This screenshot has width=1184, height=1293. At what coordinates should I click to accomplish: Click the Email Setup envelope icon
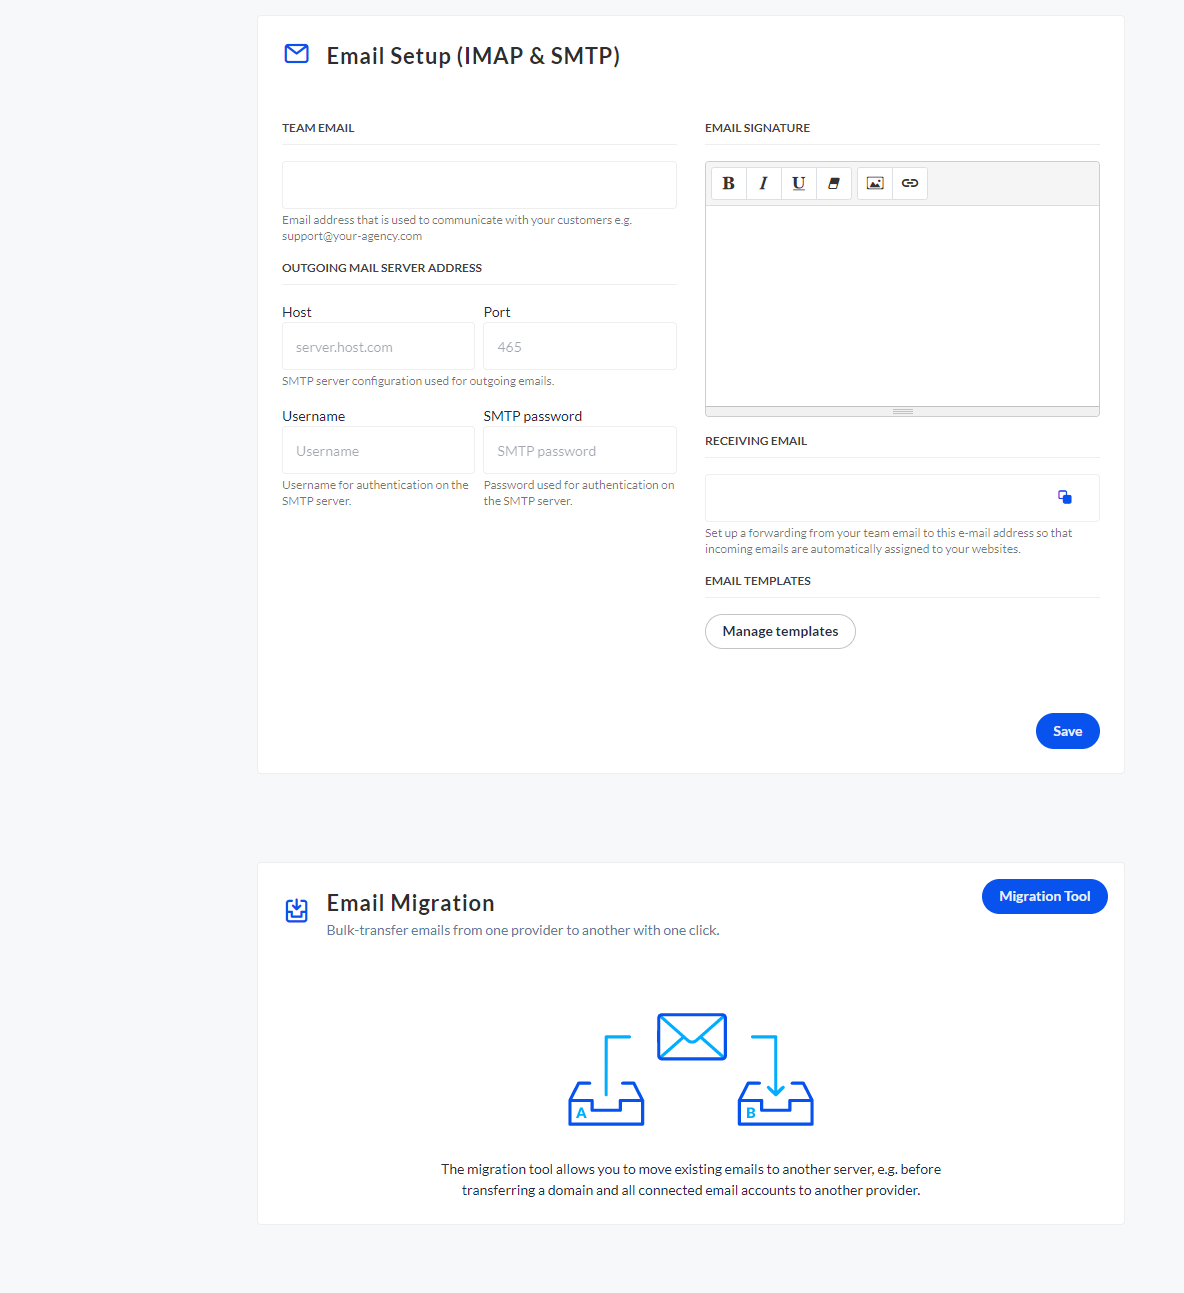[x=297, y=54]
